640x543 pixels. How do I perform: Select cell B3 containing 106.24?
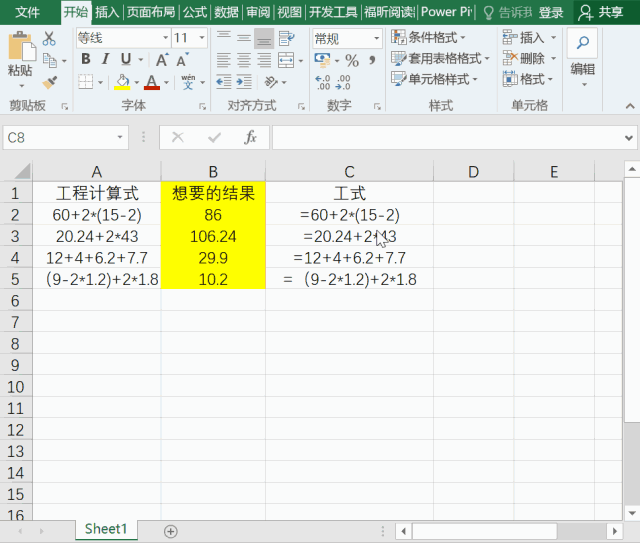click(213, 236)
